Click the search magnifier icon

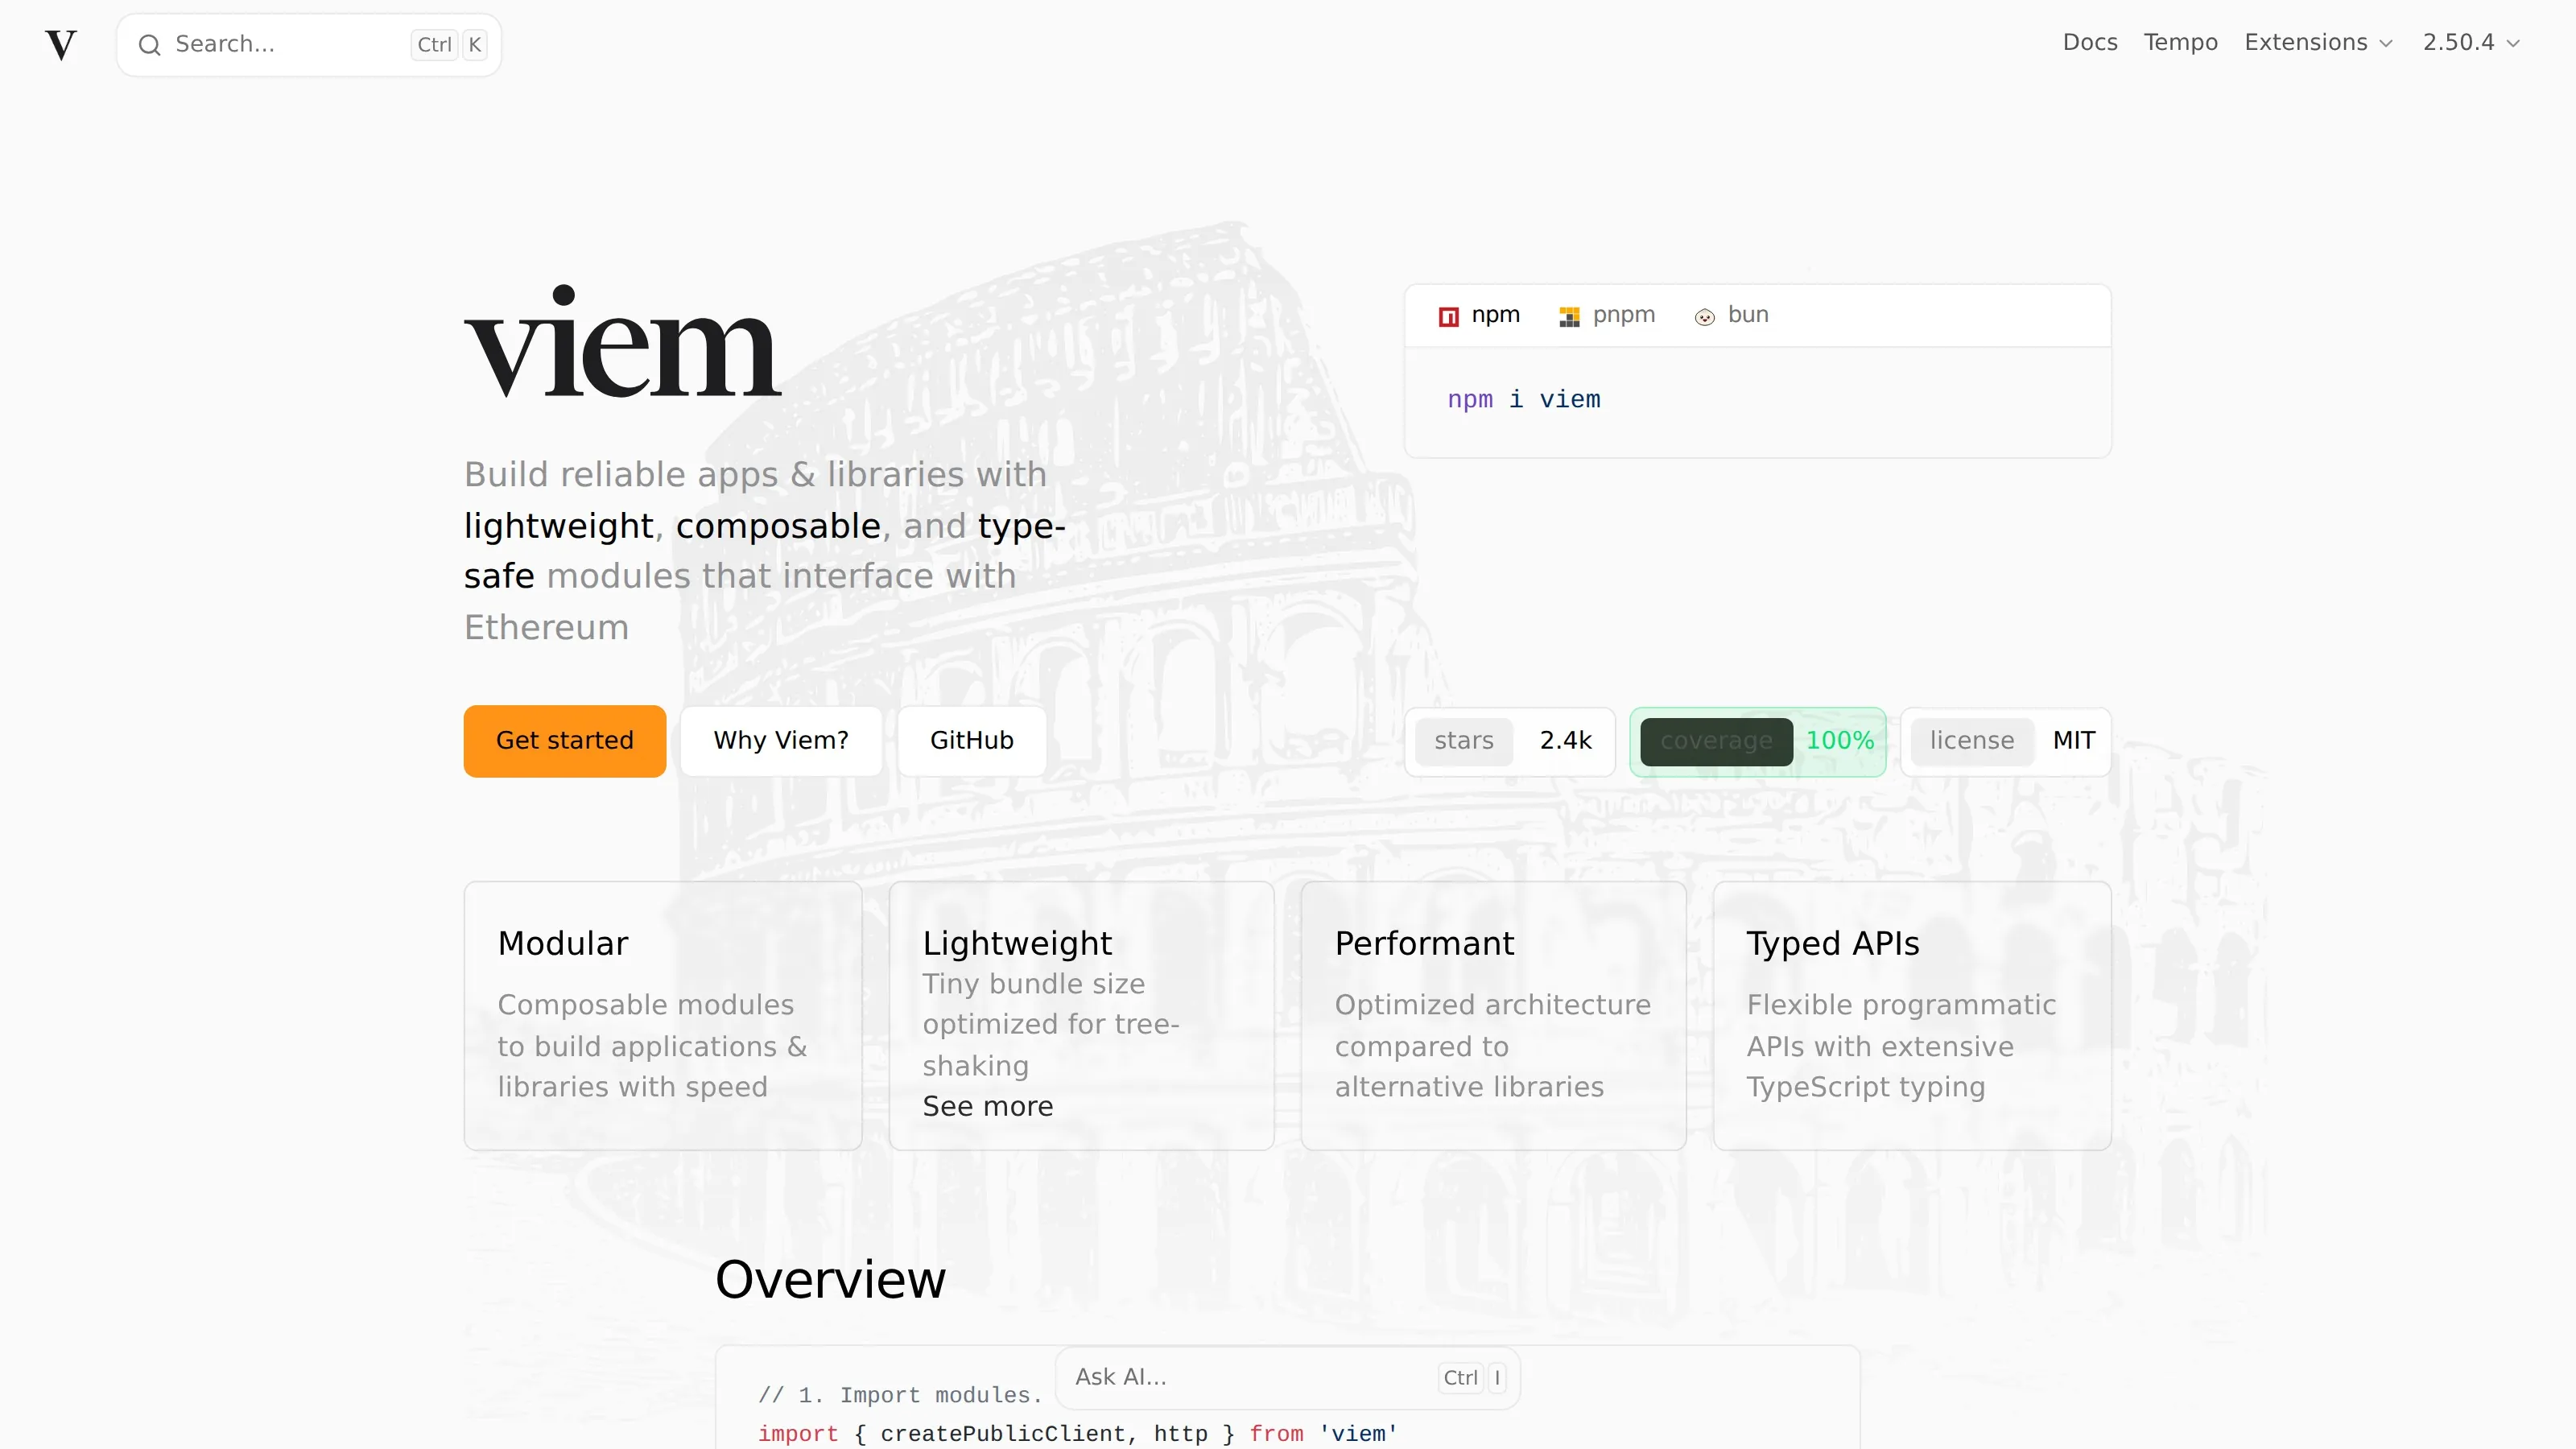point(149,44)
